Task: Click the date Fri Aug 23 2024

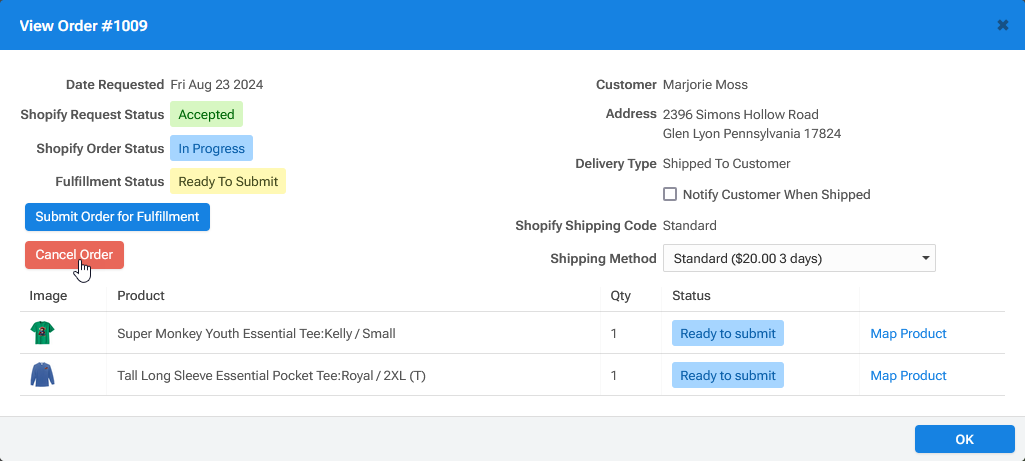Action: 217,84
